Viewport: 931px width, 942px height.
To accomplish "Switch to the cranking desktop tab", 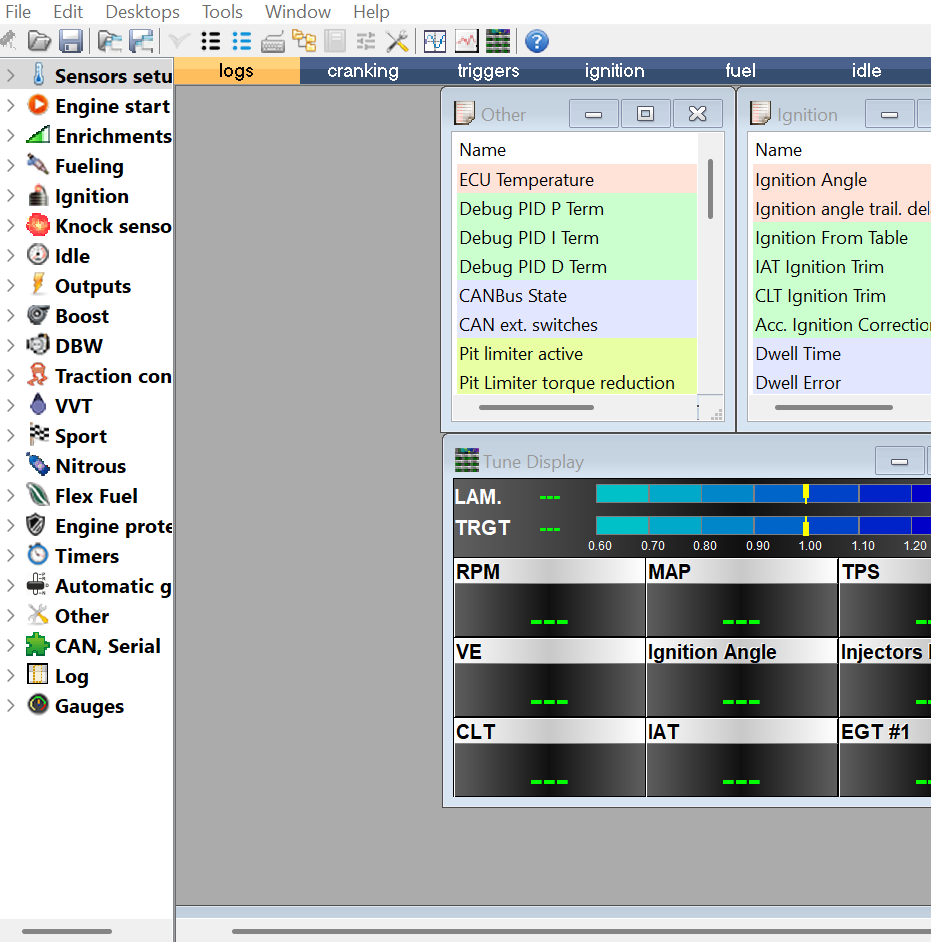I will [x=363, y=71].
